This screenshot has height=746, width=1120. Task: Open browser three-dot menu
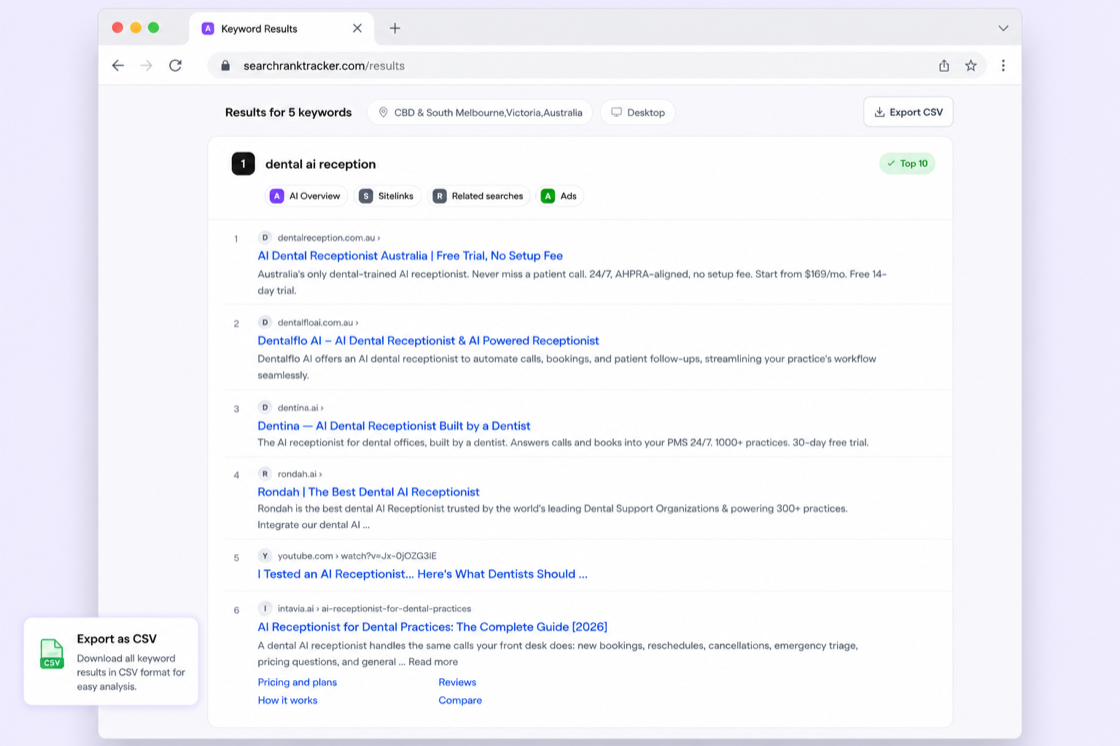[x=1003, y=66]
